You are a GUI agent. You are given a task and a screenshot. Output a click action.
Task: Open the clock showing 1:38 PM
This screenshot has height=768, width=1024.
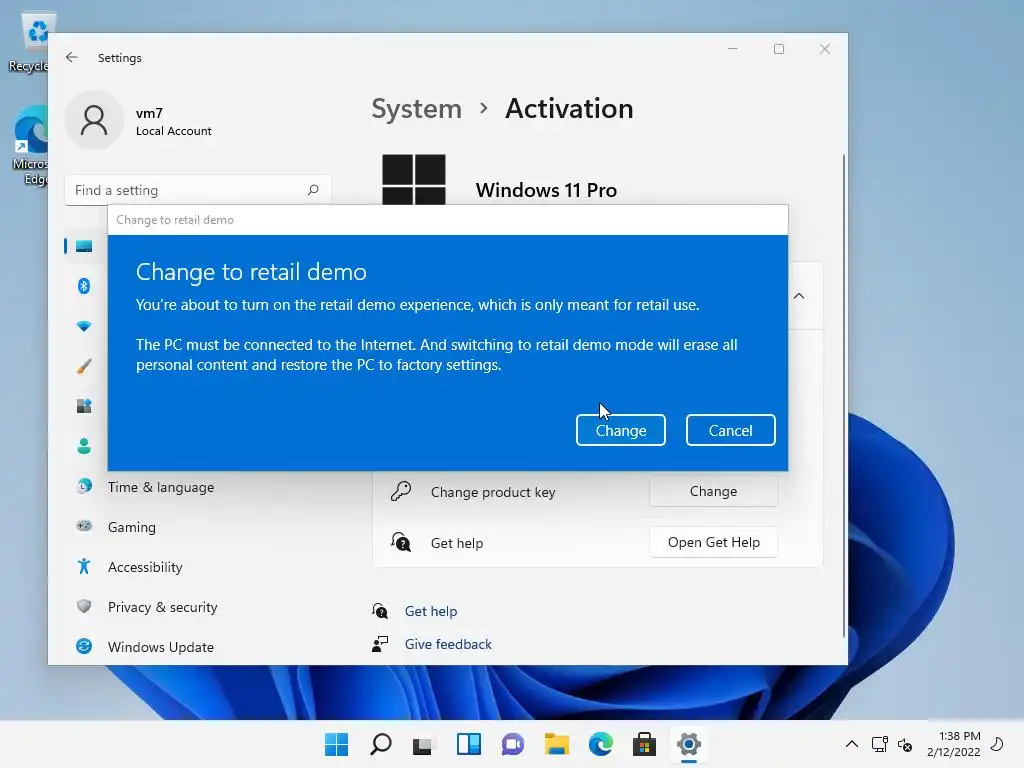pyautogui.click(x=953, y=744)
